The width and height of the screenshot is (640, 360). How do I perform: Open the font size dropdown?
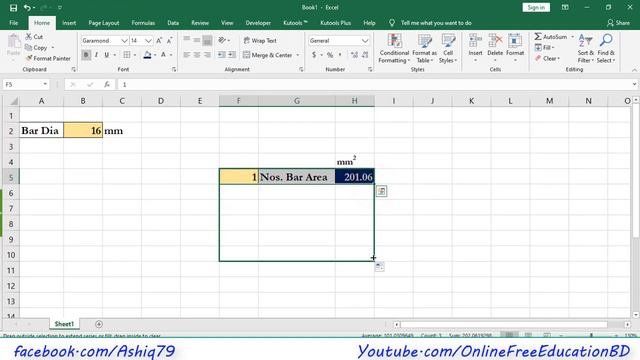click(x=148, y=40)
